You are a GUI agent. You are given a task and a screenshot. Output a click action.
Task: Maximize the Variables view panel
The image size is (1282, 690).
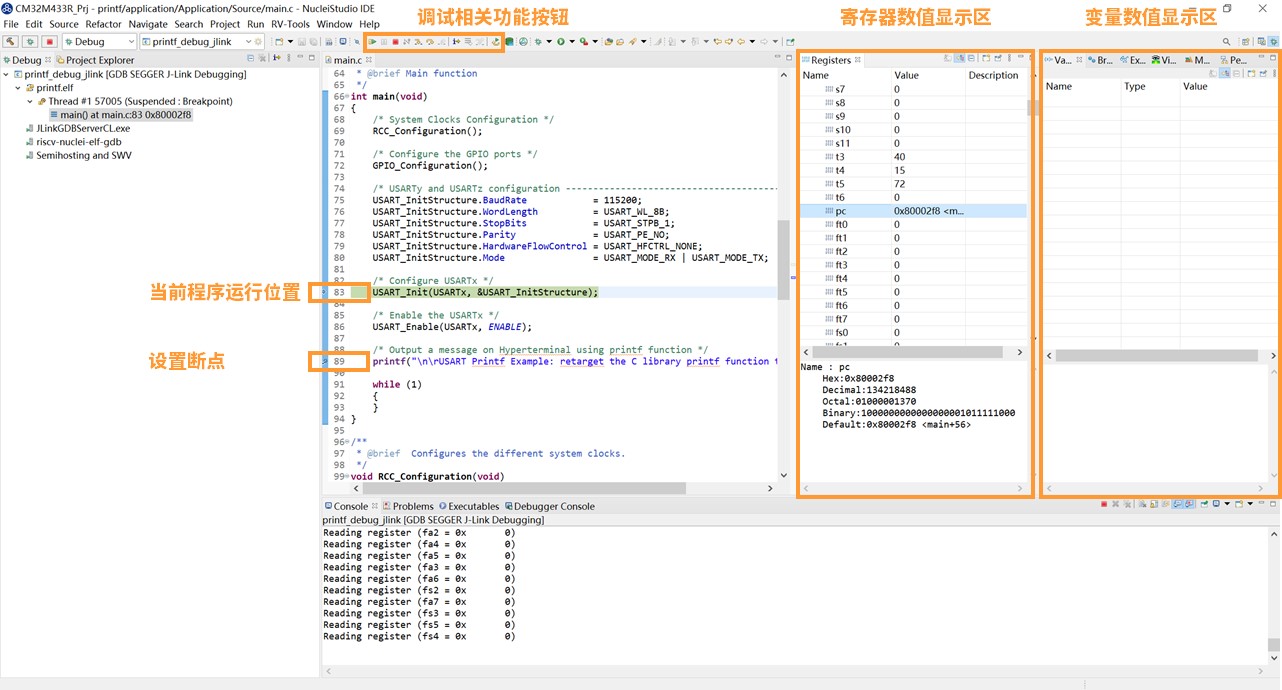click(x=1273, y=57)
